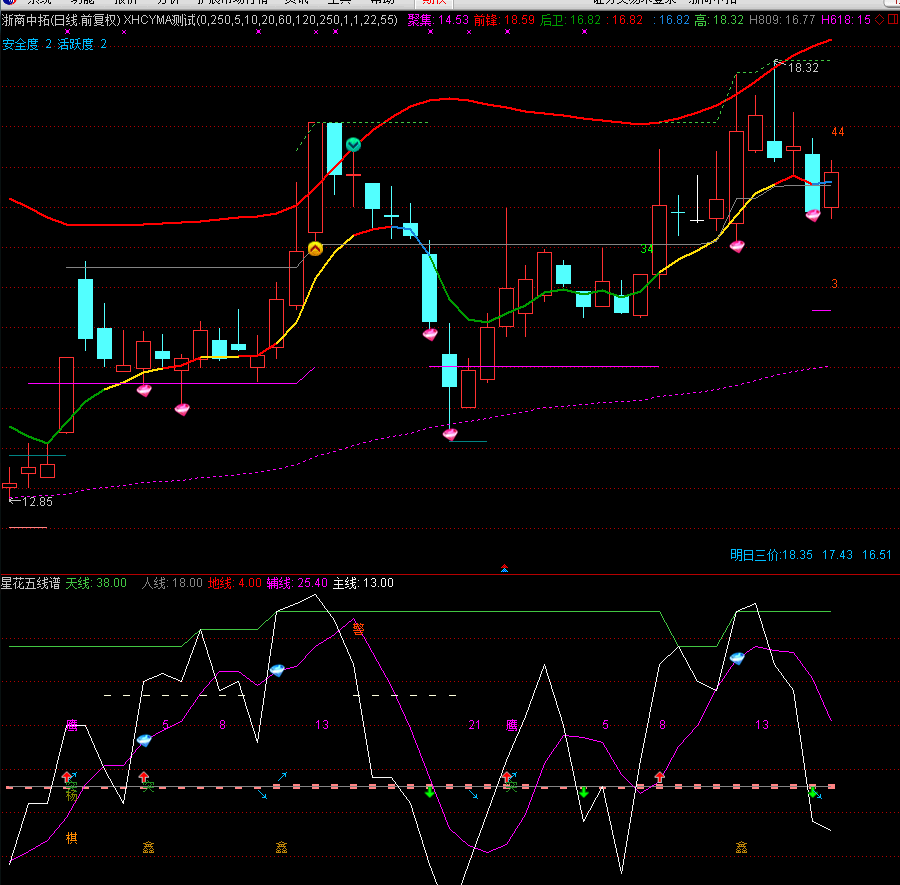This screenshot has height=885, width=900.
Task: Click the 18.32 high price annotation
Action: [802, 68]
